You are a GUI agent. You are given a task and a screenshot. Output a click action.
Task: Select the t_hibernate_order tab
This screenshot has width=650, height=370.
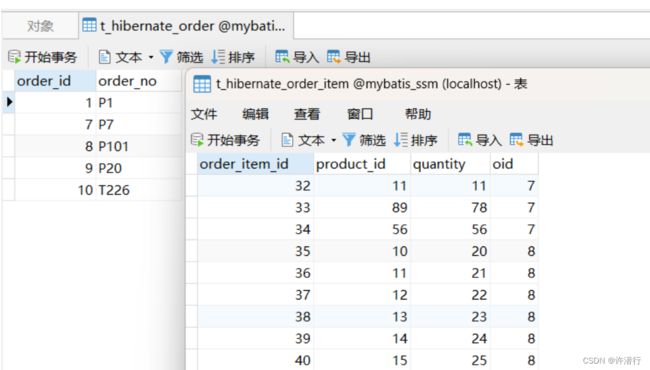coord(186,26)
